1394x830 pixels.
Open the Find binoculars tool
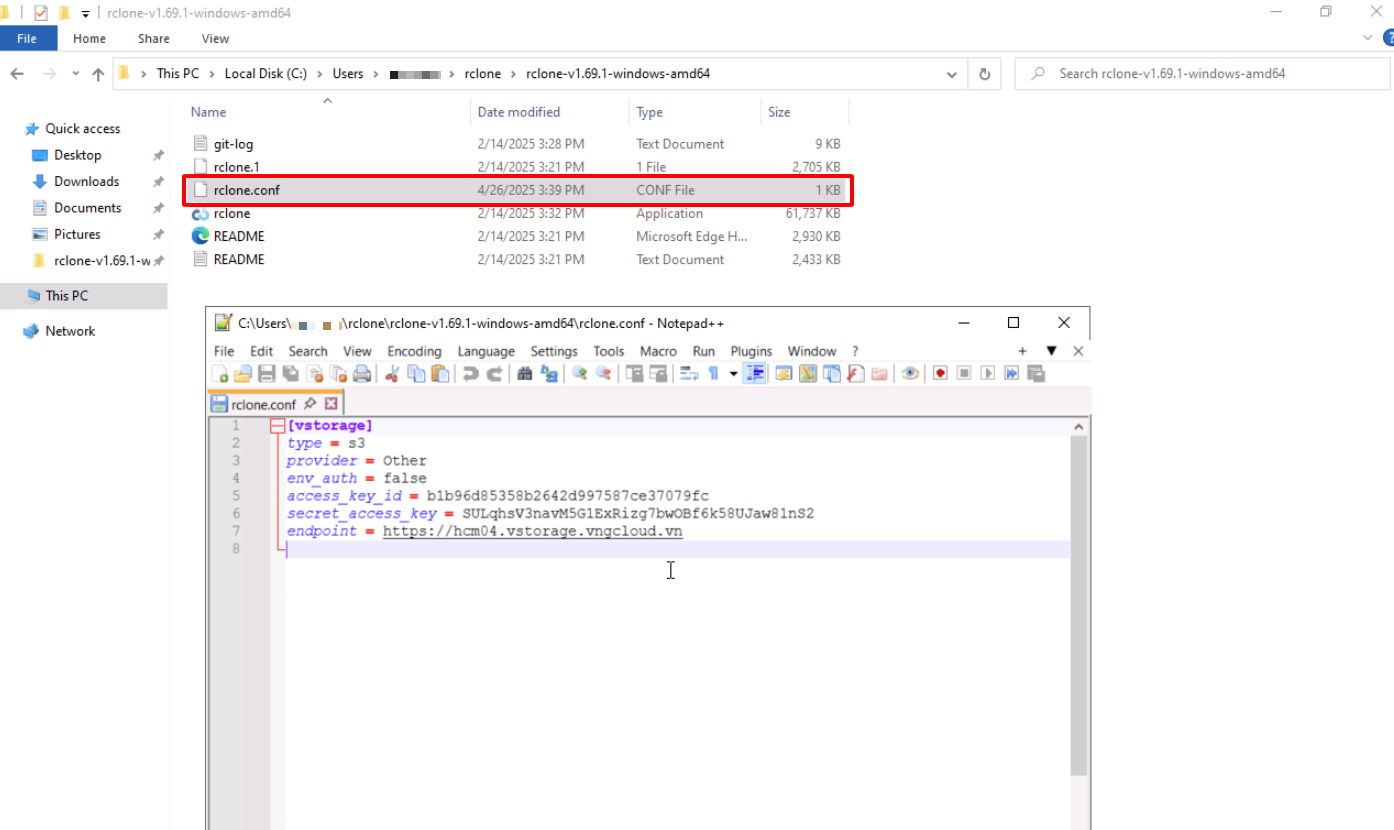[524, 374]
